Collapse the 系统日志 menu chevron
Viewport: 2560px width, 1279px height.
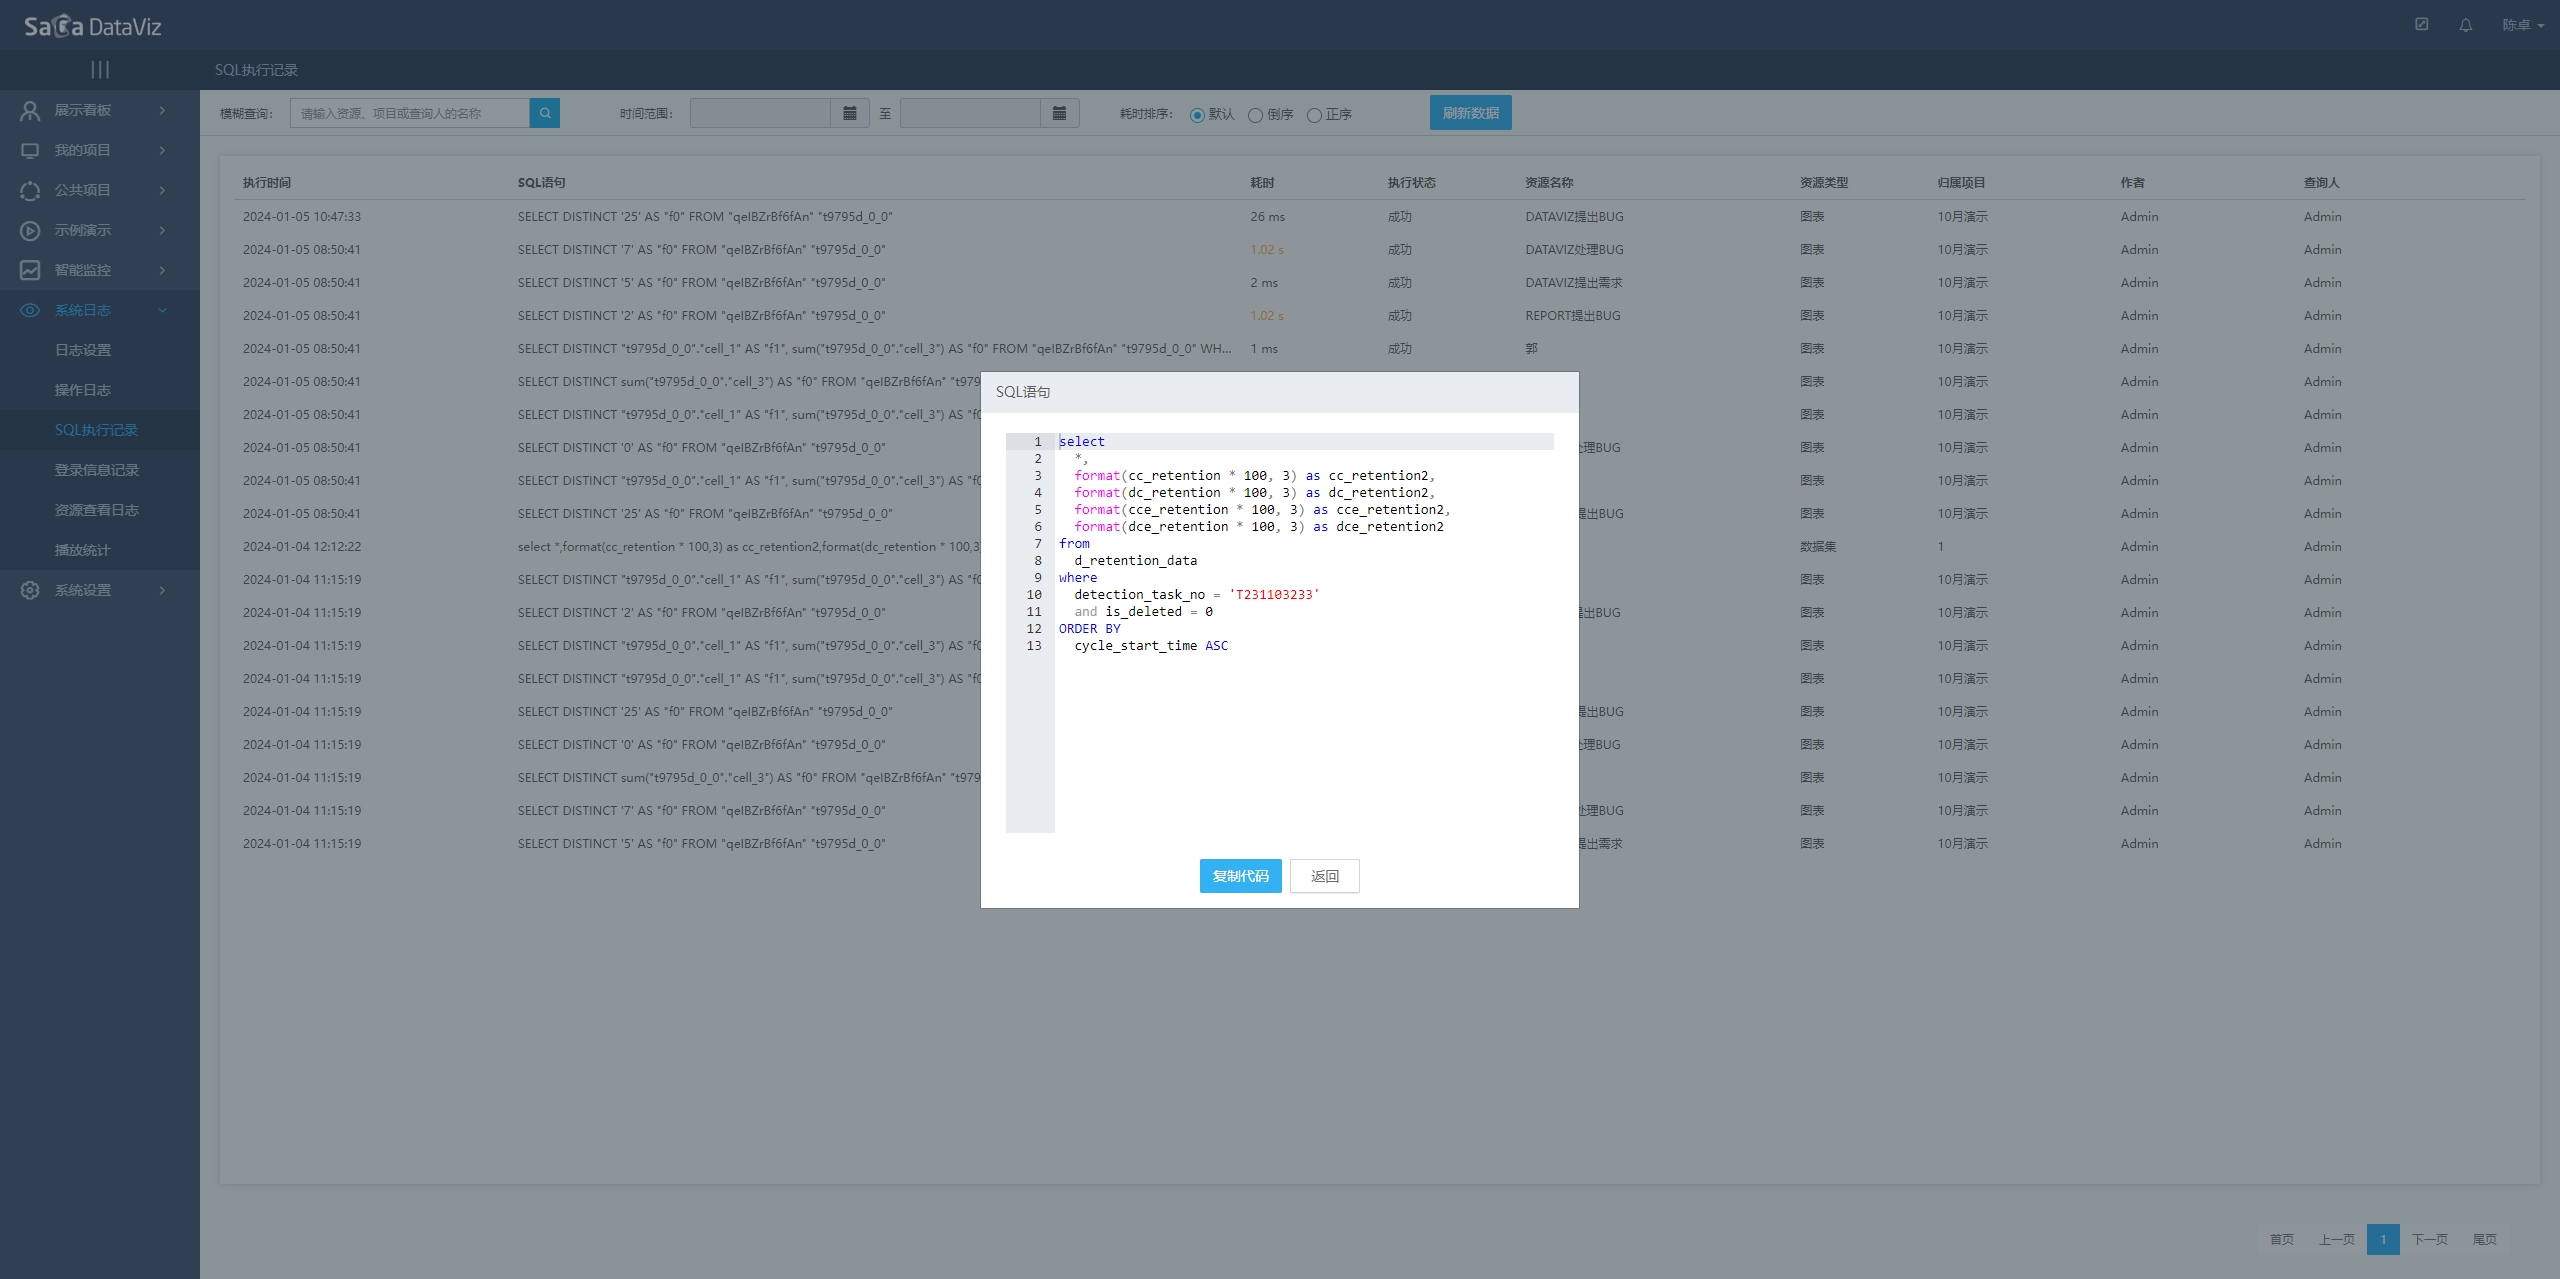click(162, 310)
